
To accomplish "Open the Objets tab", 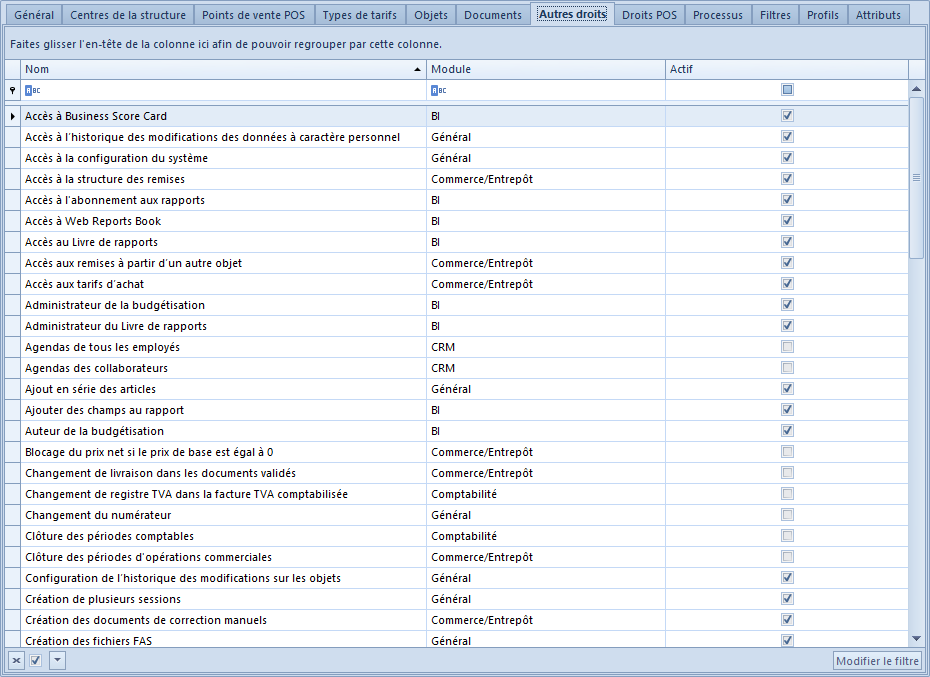I will coord(431,15).
